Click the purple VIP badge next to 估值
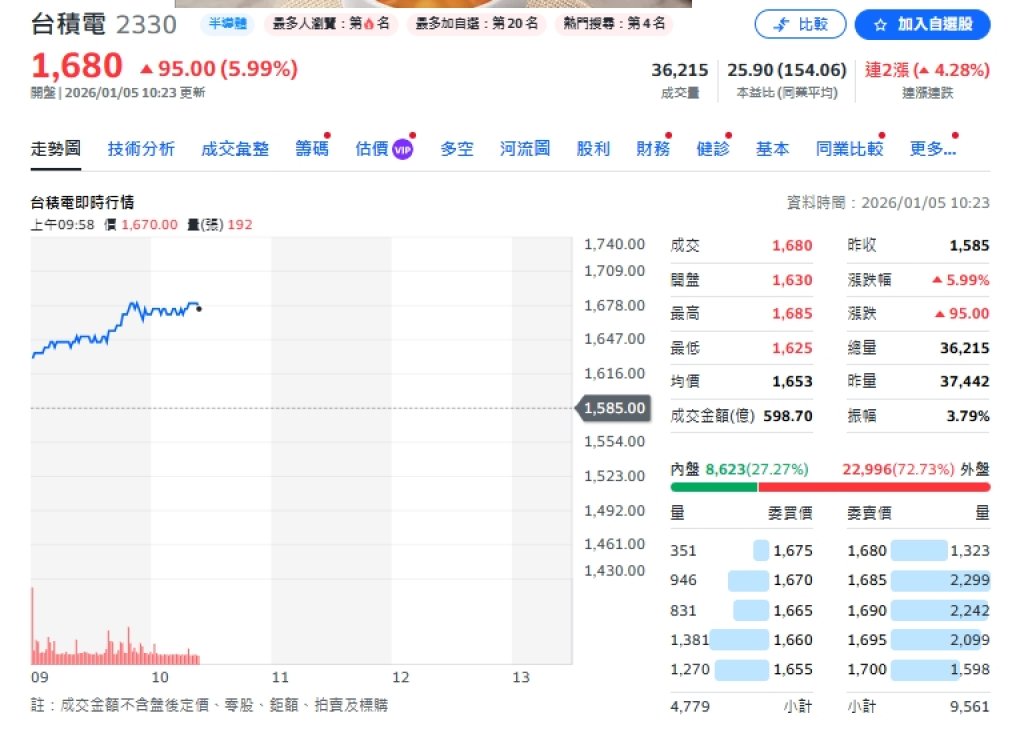 402,149
